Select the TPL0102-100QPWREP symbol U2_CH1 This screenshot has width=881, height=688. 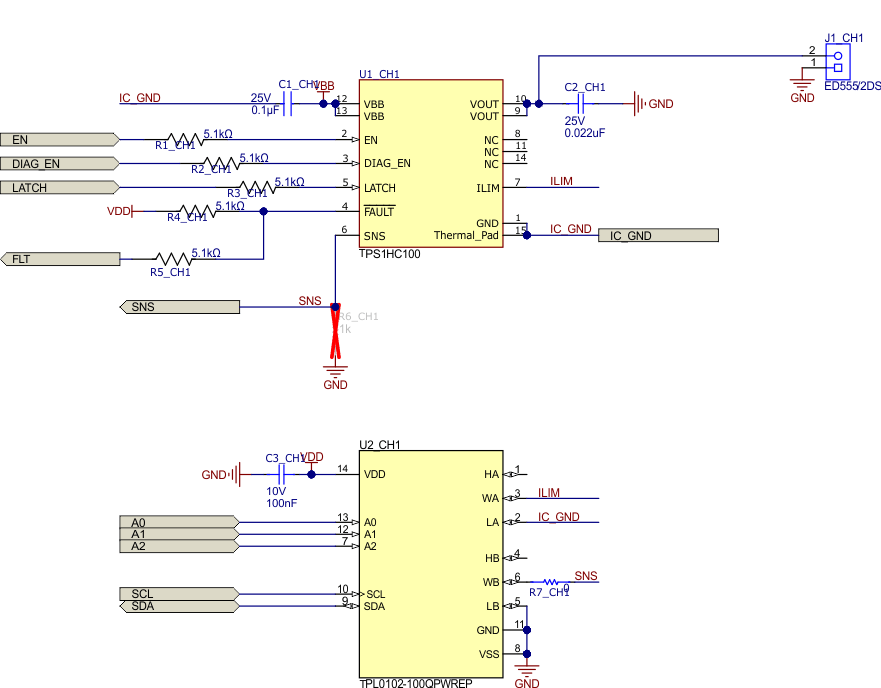(x=430, y=560)
